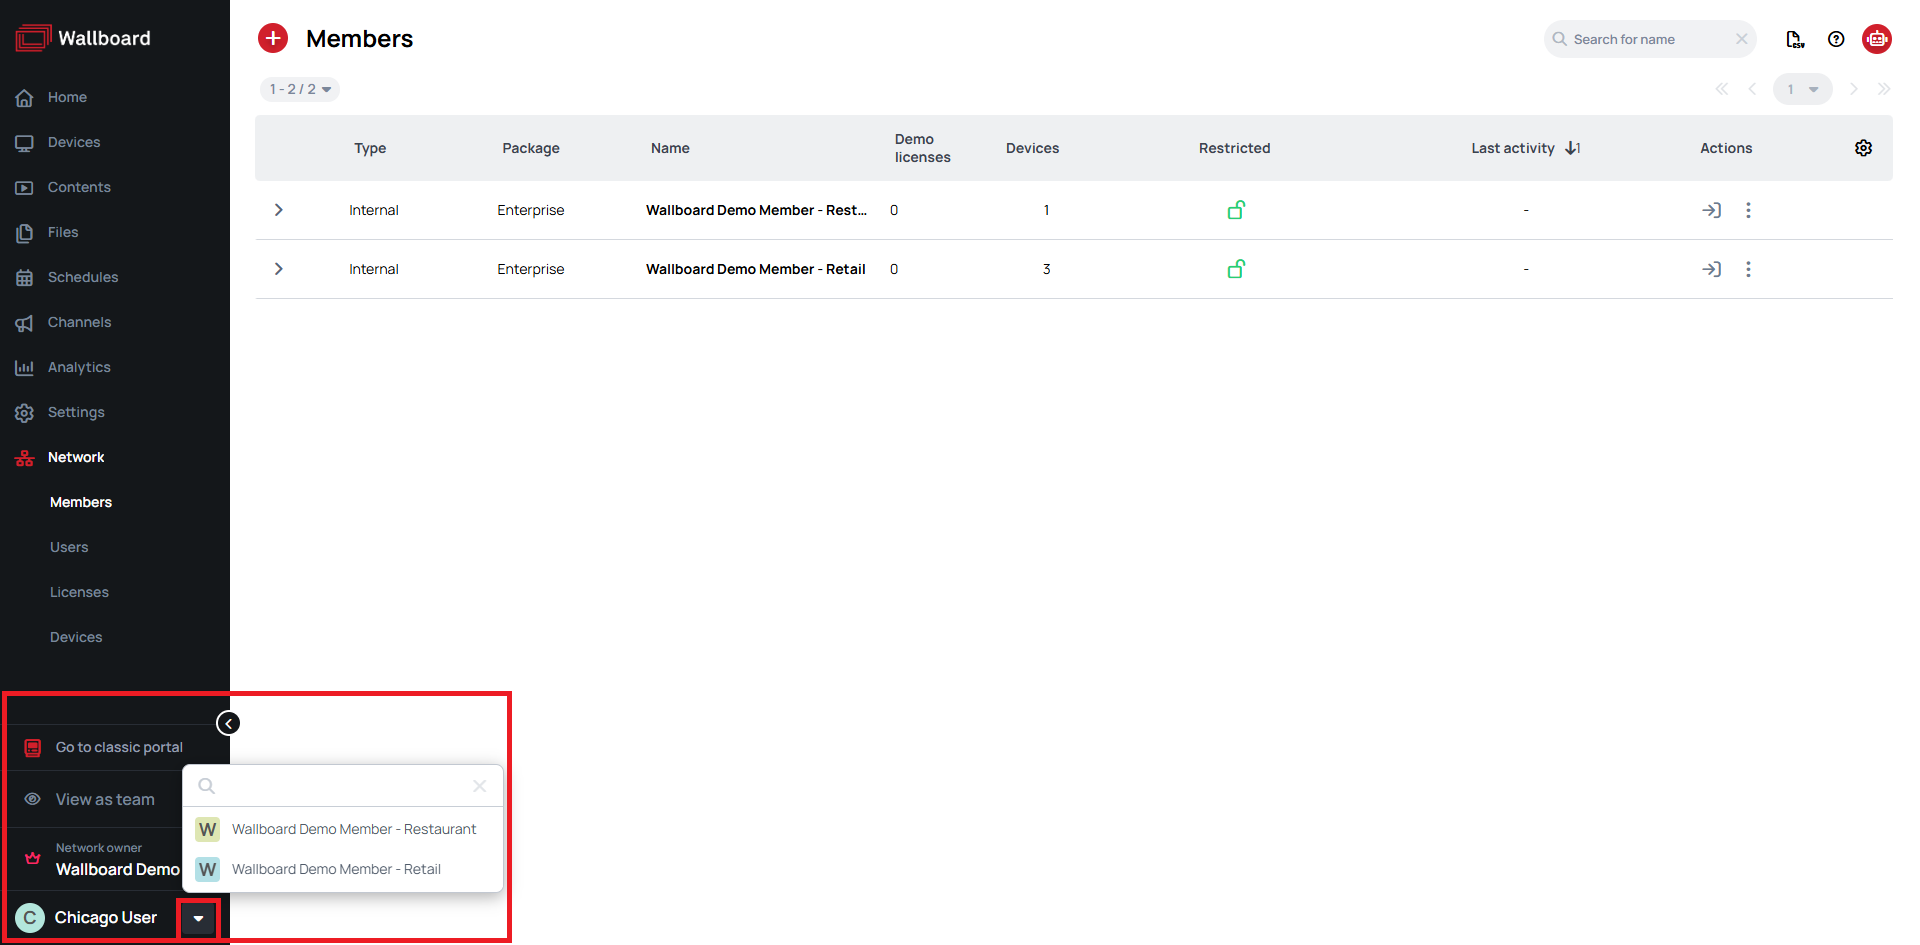Toggle restricted lock for Restaurant member

[1236, 210]
